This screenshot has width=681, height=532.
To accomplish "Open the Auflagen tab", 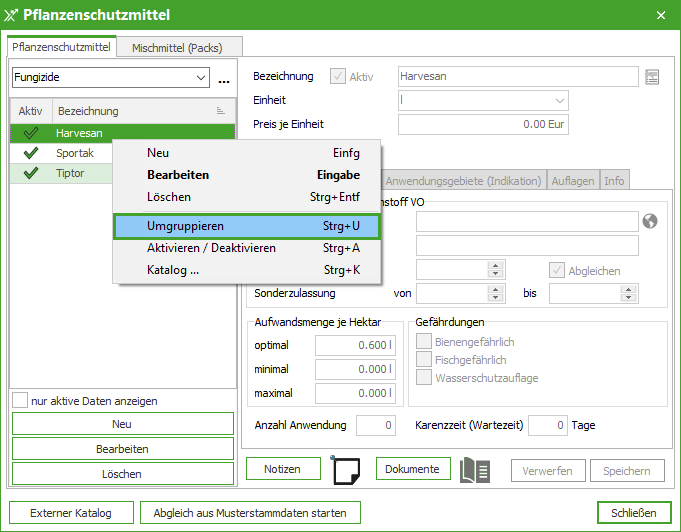I will 573,181.
